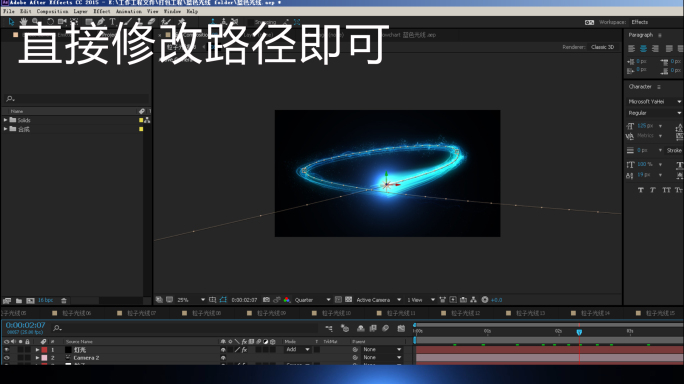Select the Eraser tool
Screen dimensions: 684x384
pyautogui.click(x=151, y=21)
